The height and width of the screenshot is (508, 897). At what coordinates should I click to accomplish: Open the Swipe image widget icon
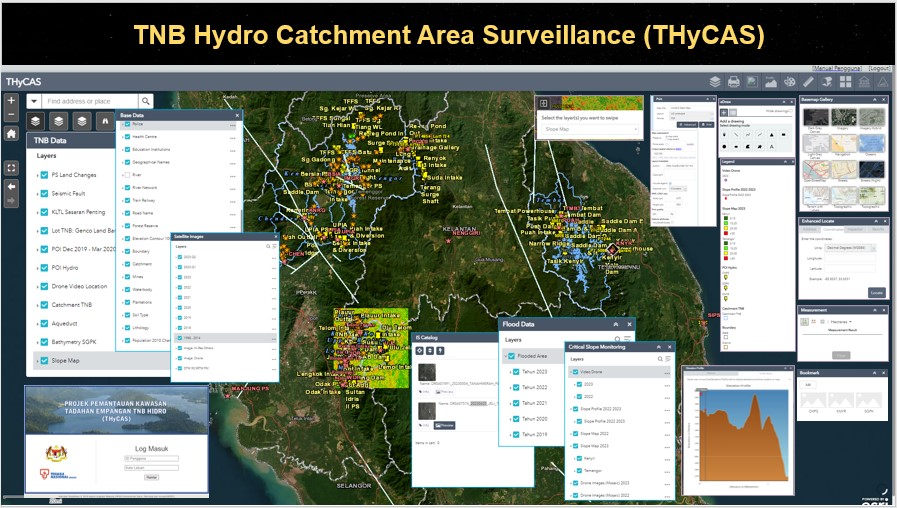(752, 82)
